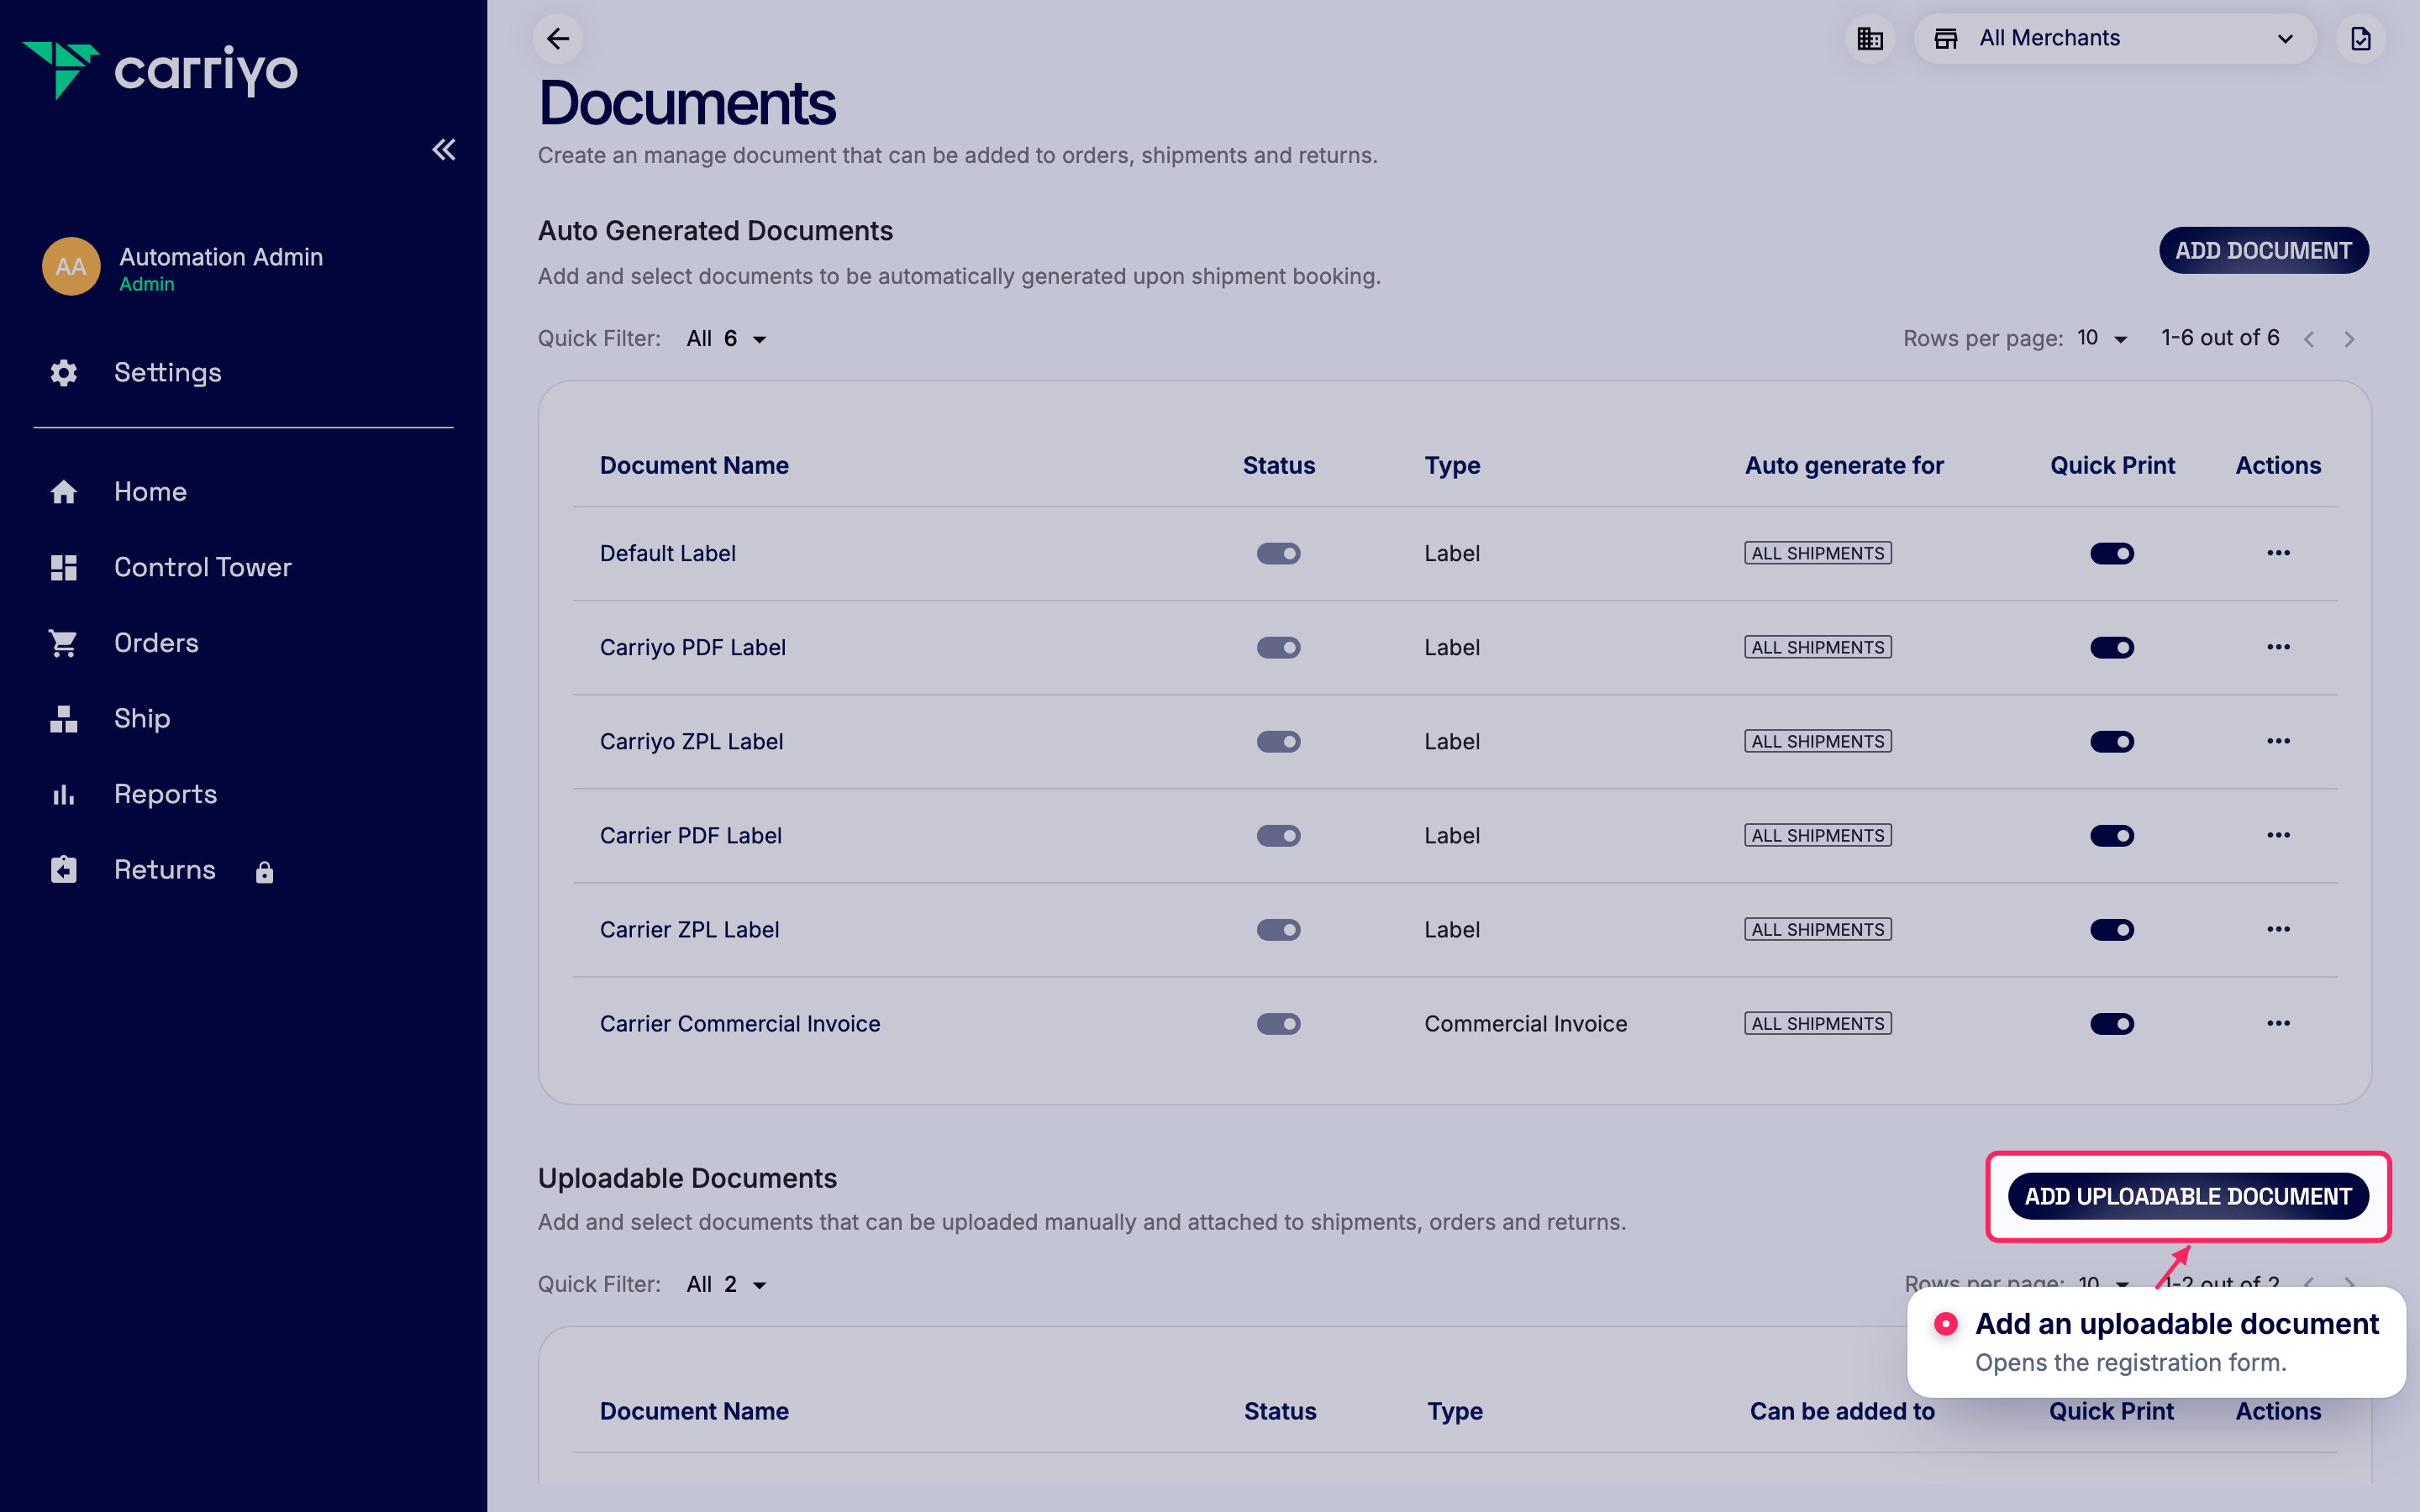The width and height of the screenshot is (2420, 1512).
Task: Click the Auto generate for column header
Action: [1844, 465]
